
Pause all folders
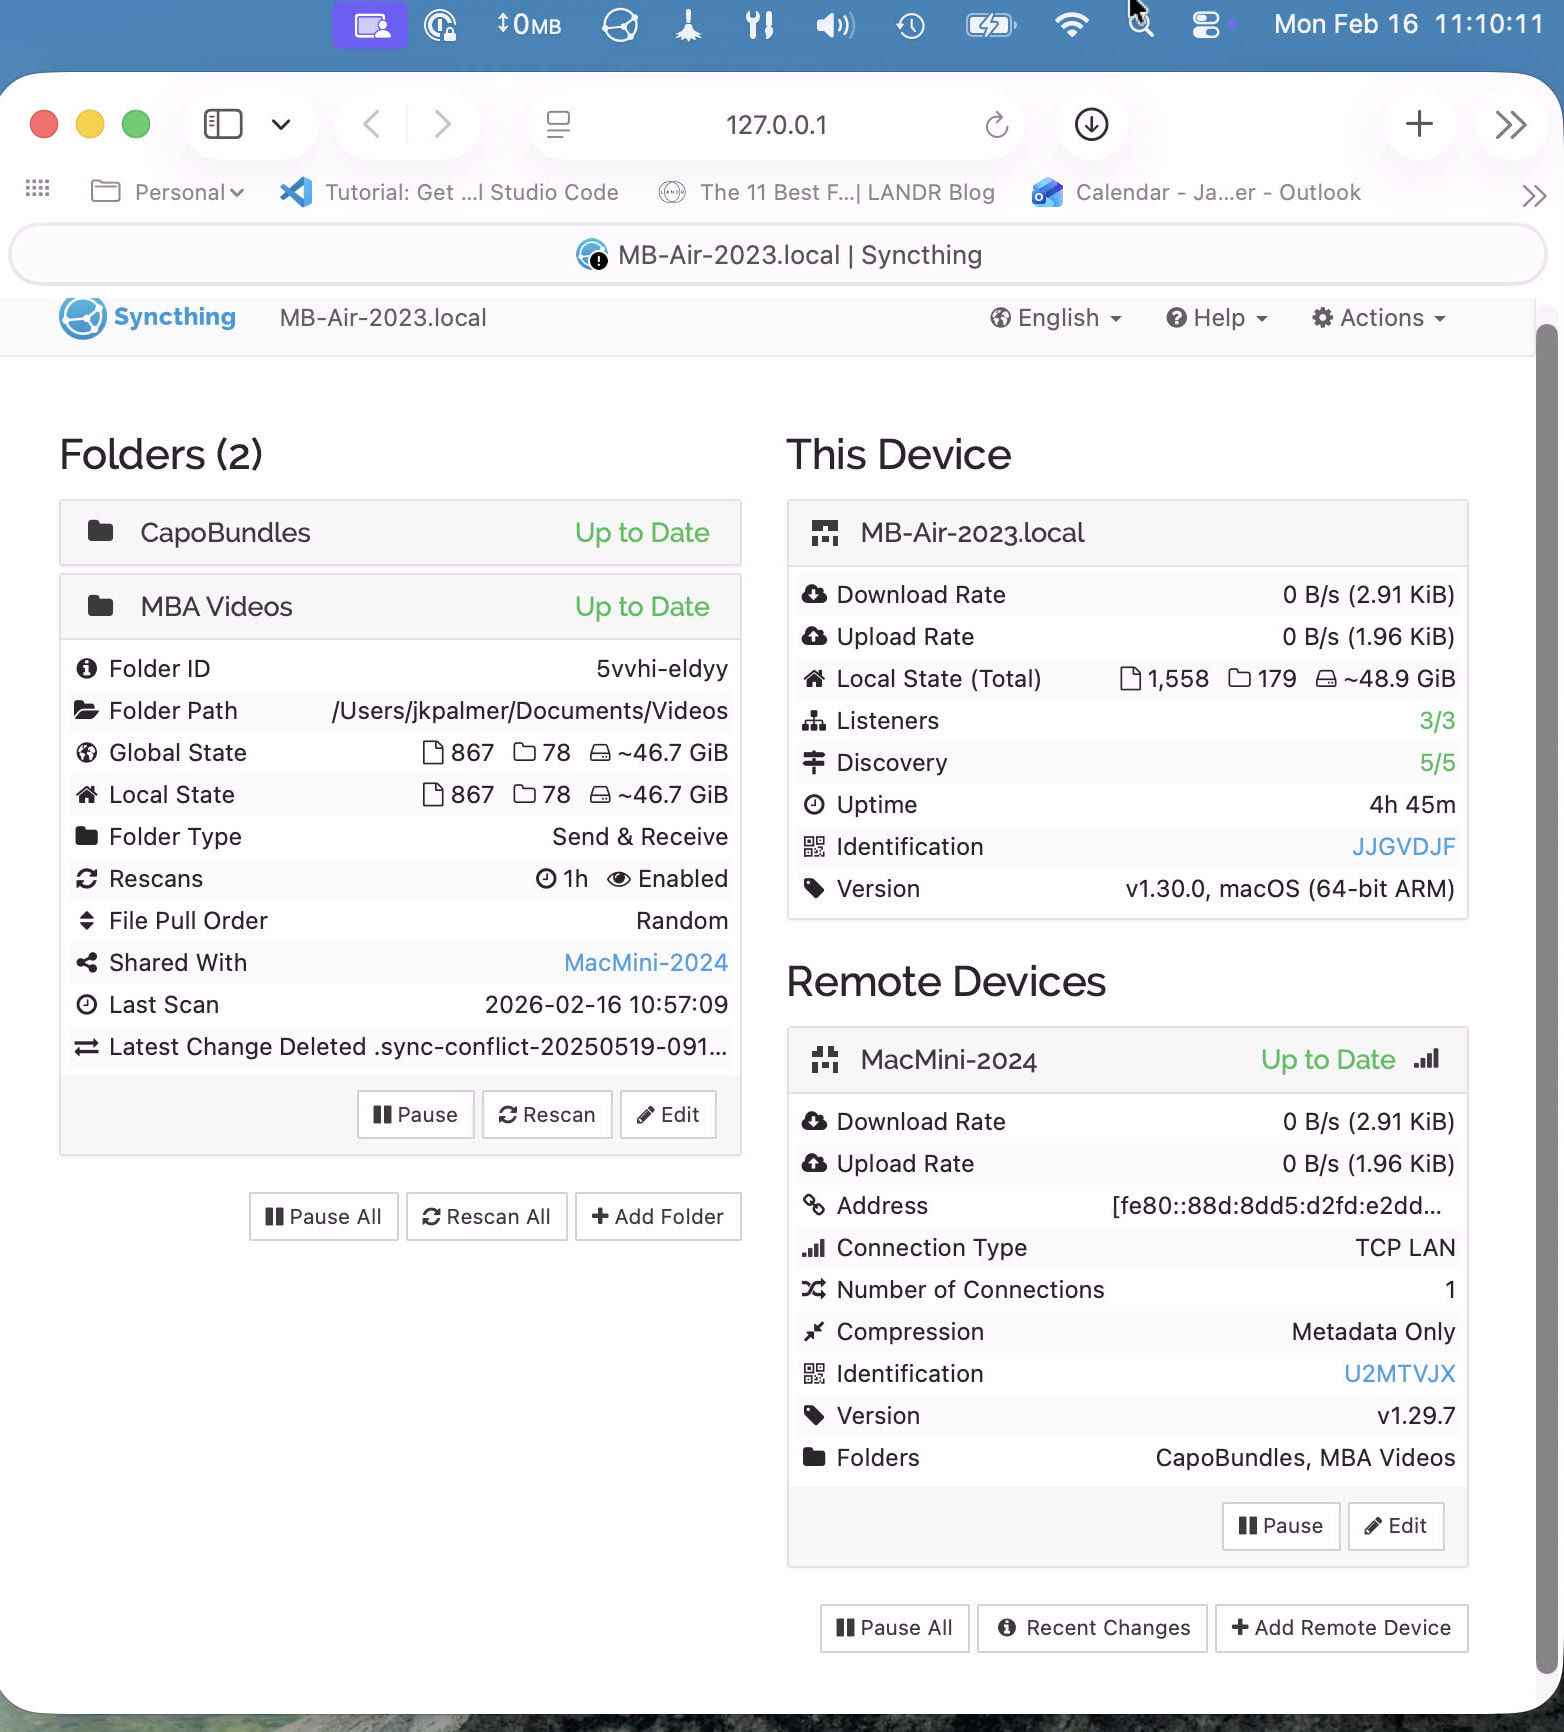[x=323, y=1217]
